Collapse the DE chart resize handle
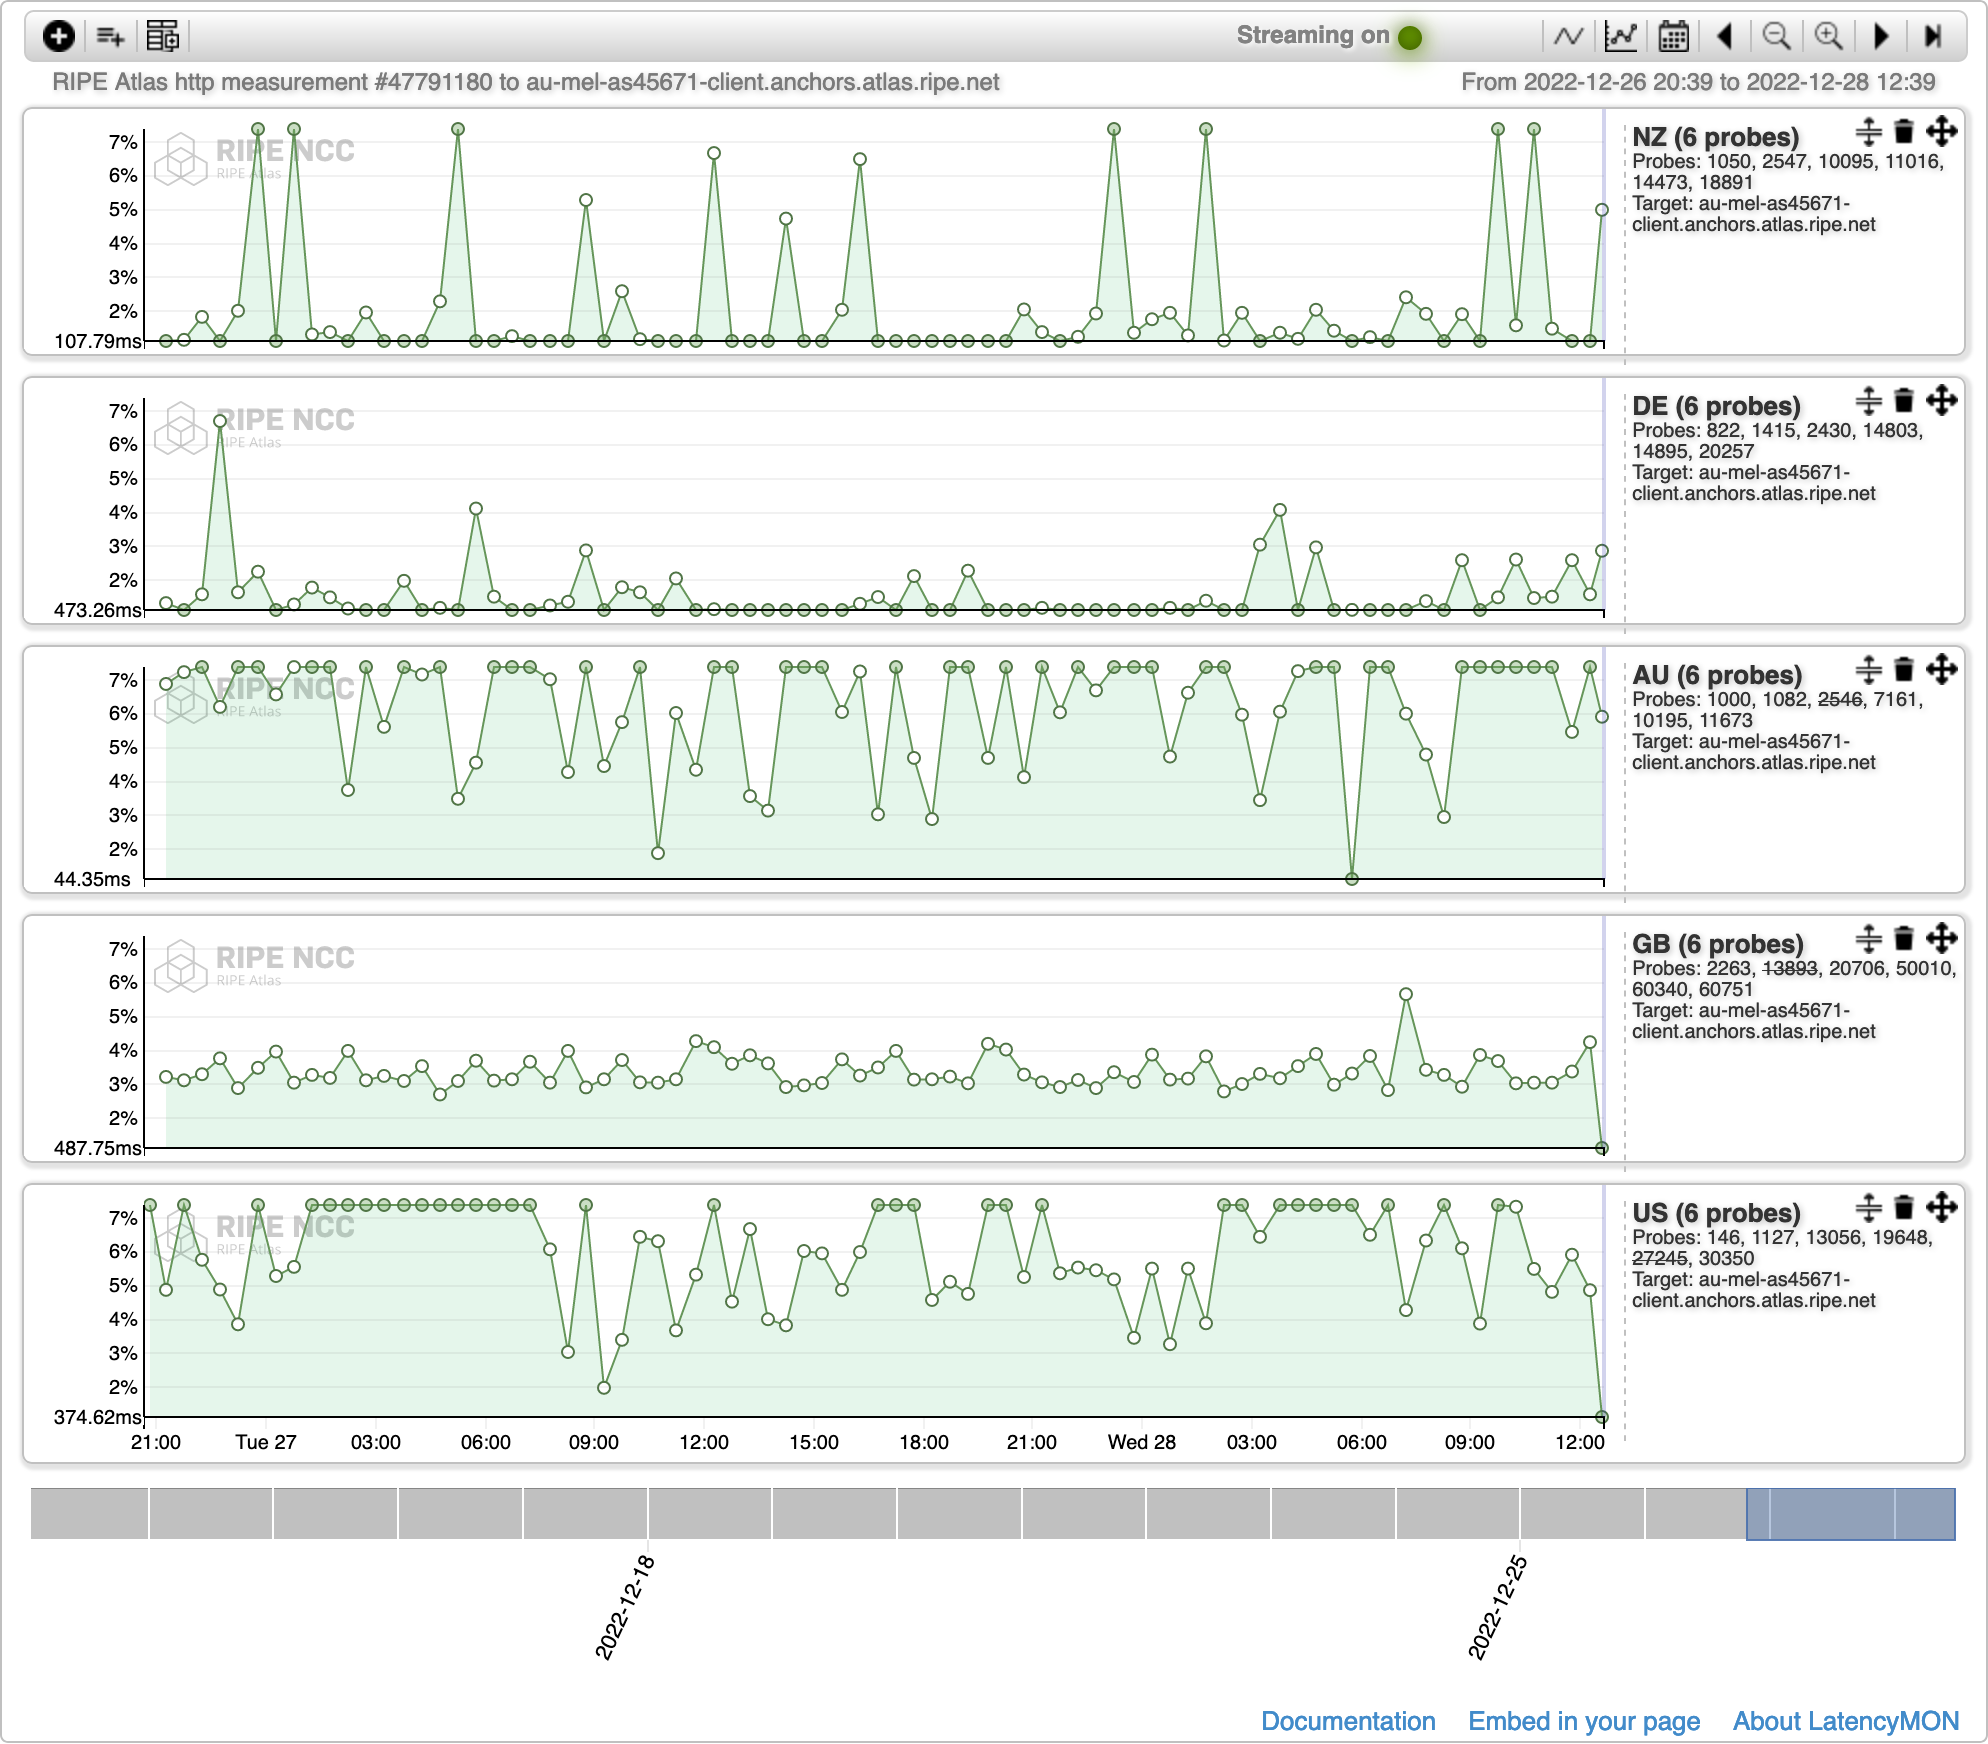 [x=1867, y=400]
